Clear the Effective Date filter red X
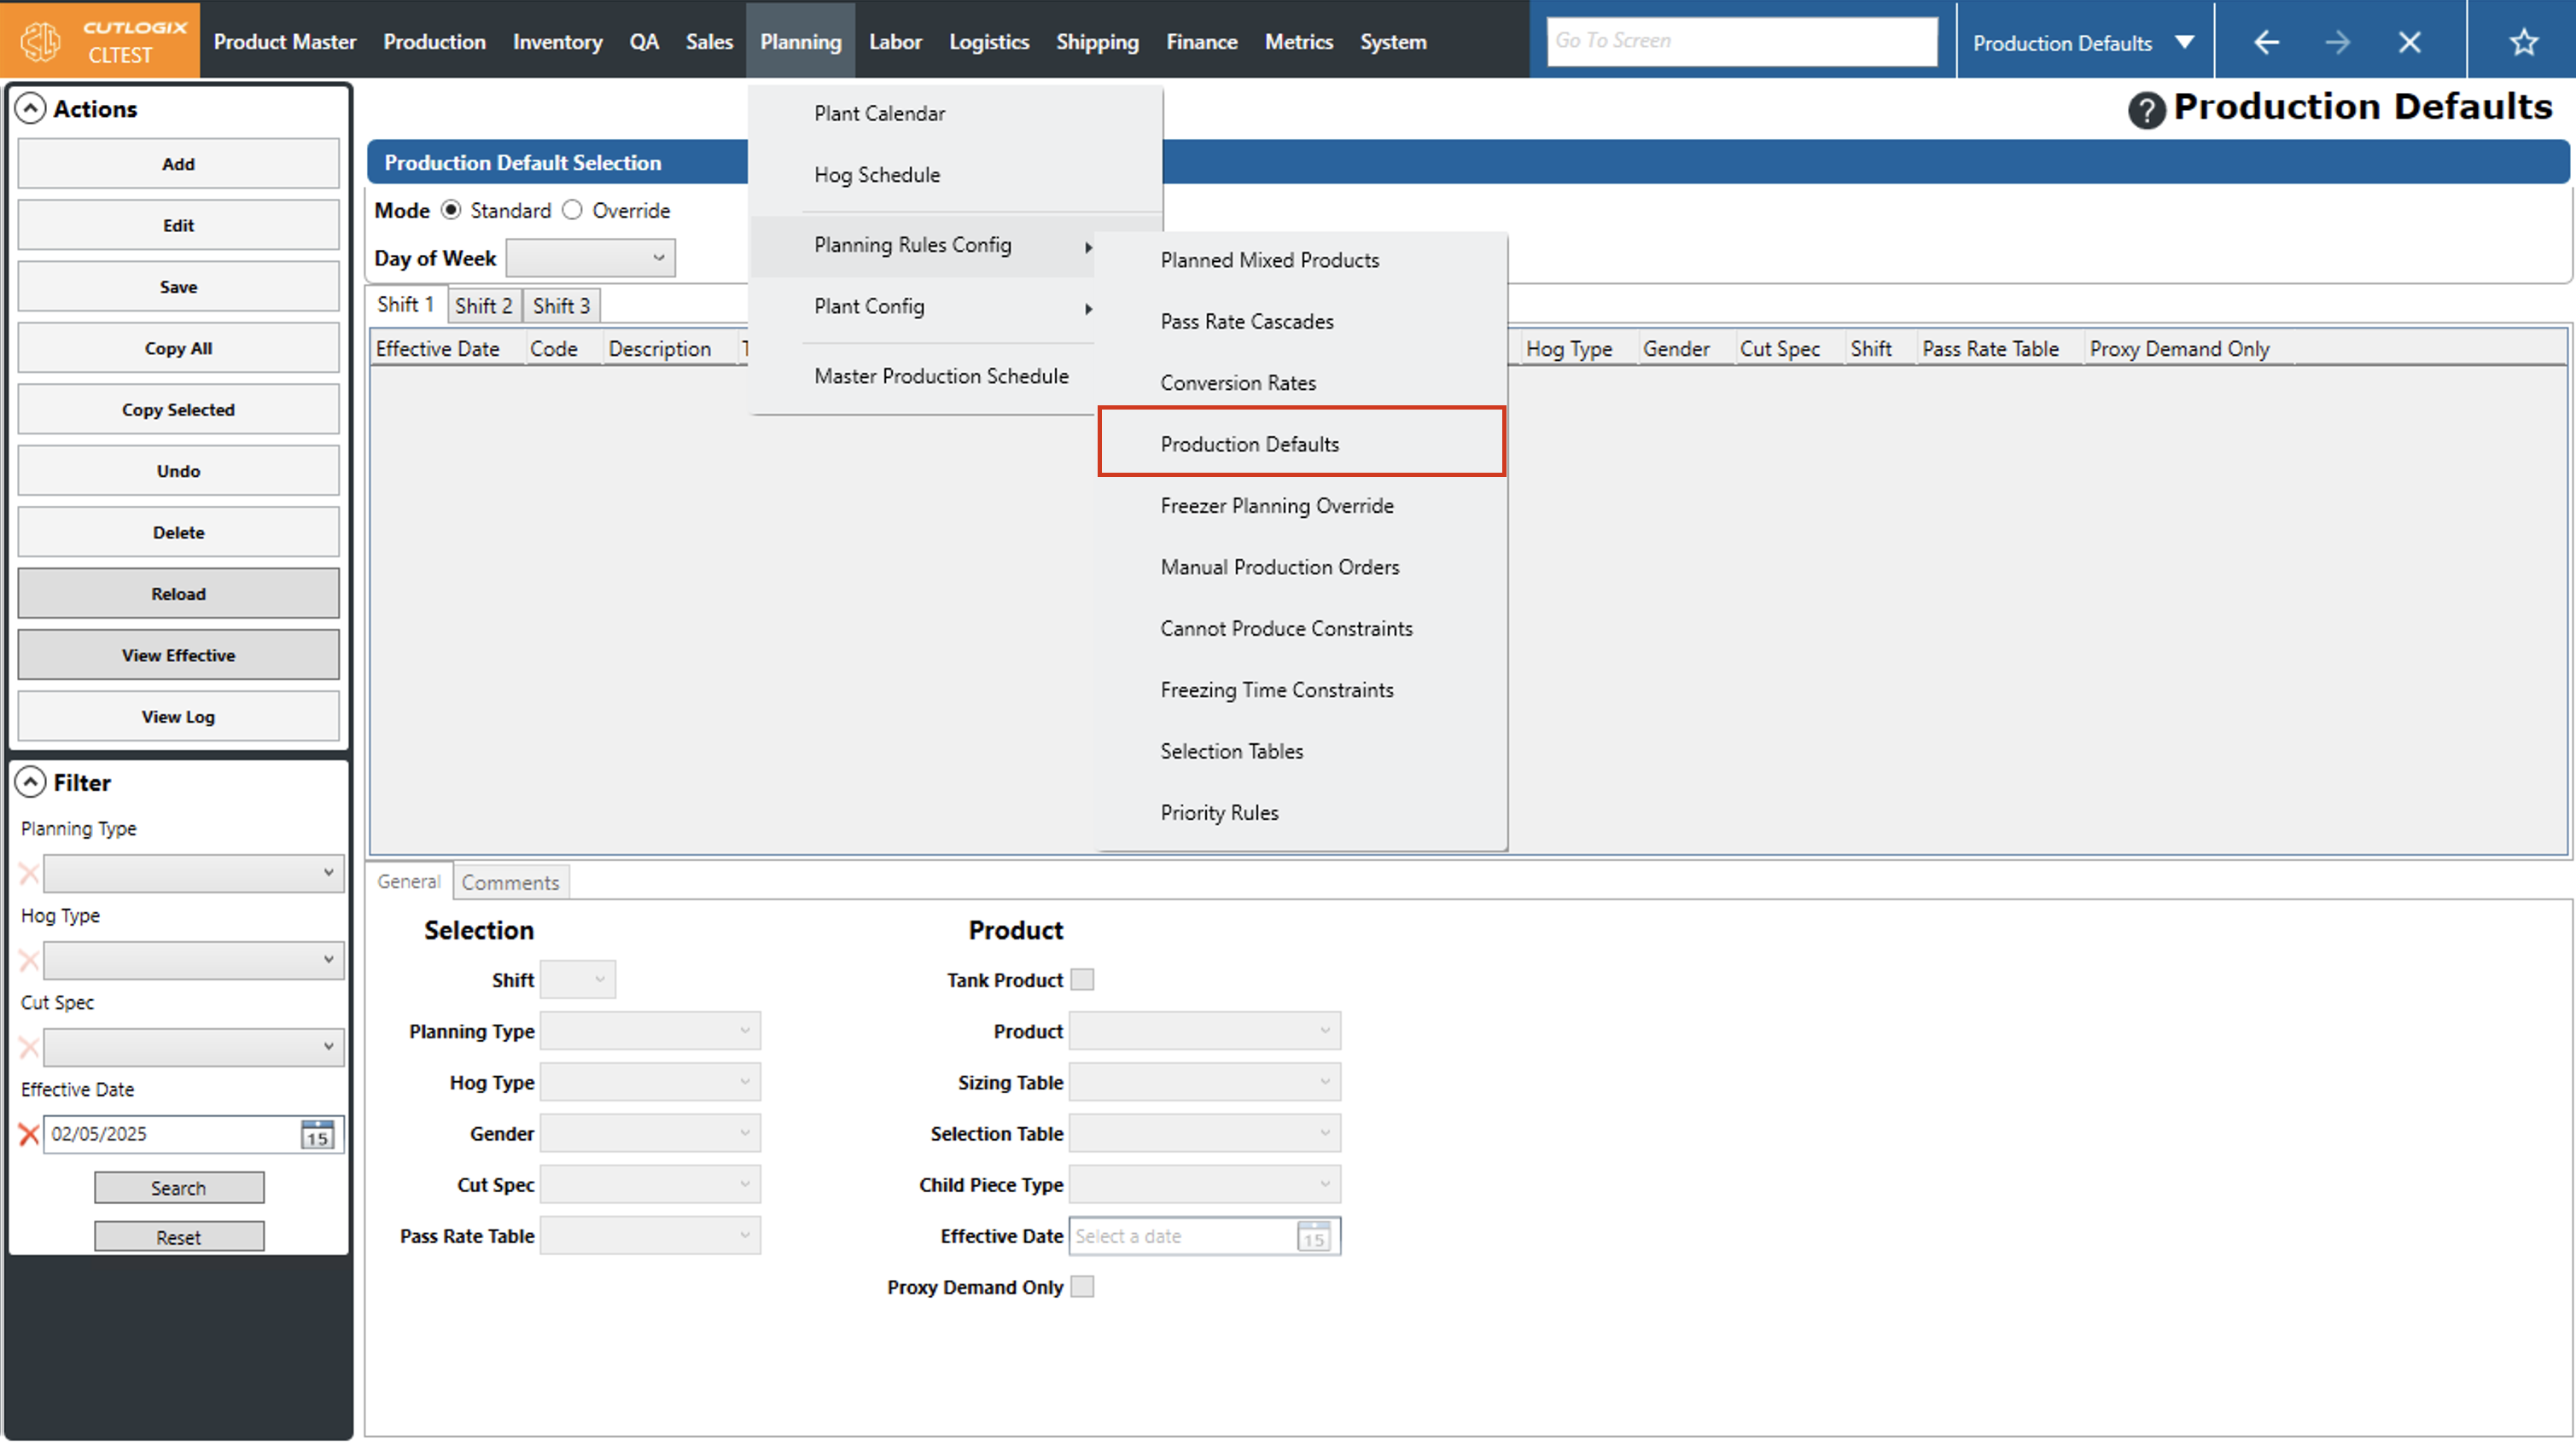 click(x=29, y=1134)
